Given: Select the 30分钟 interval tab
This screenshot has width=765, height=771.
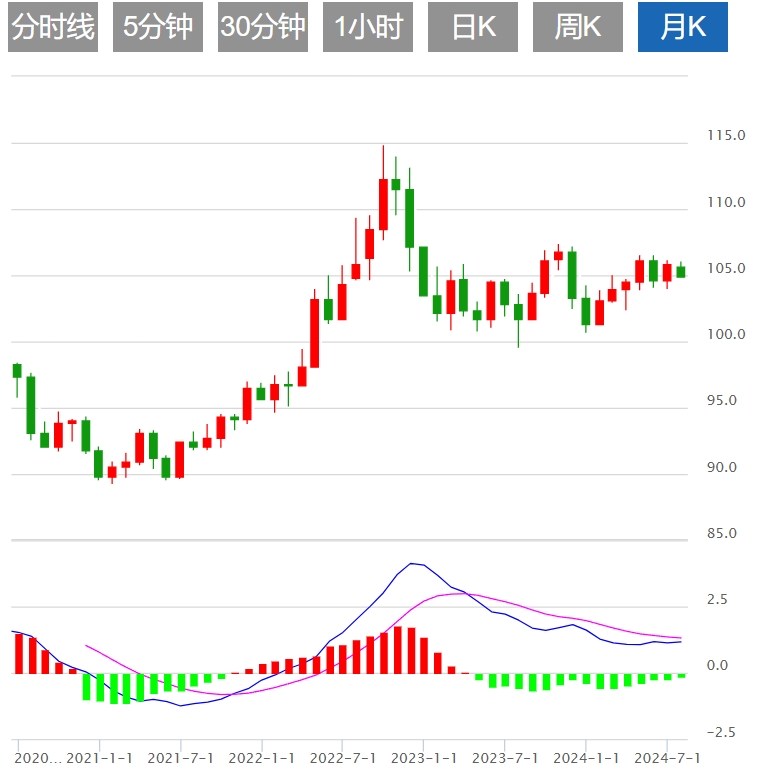Looking at the screenshot, I should coord(263,27).
